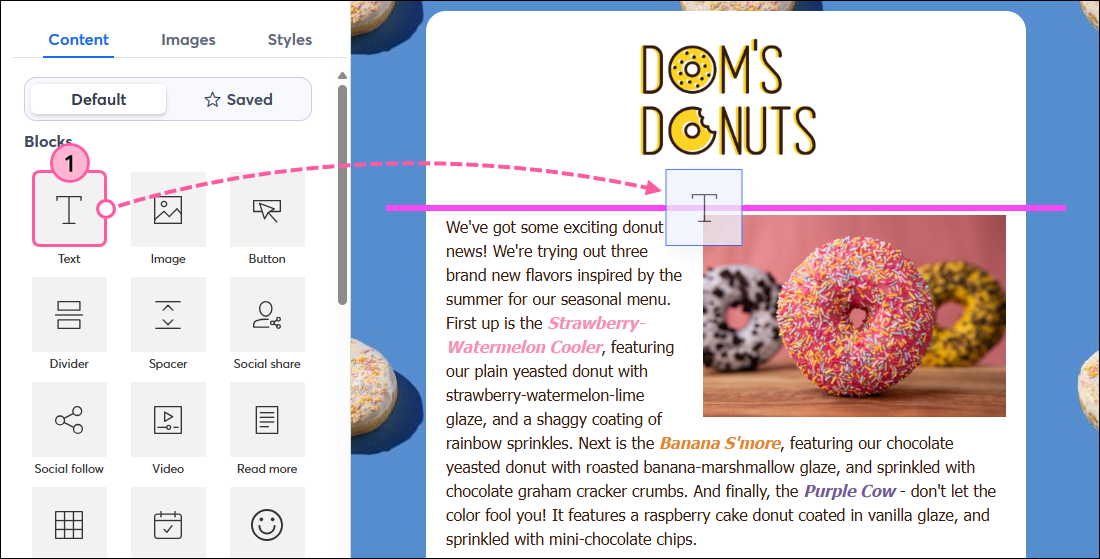This screenshot has width=1100, height=559.
Task: Add the Read more block
Action: pyautogui.click(x=267, y=419)
